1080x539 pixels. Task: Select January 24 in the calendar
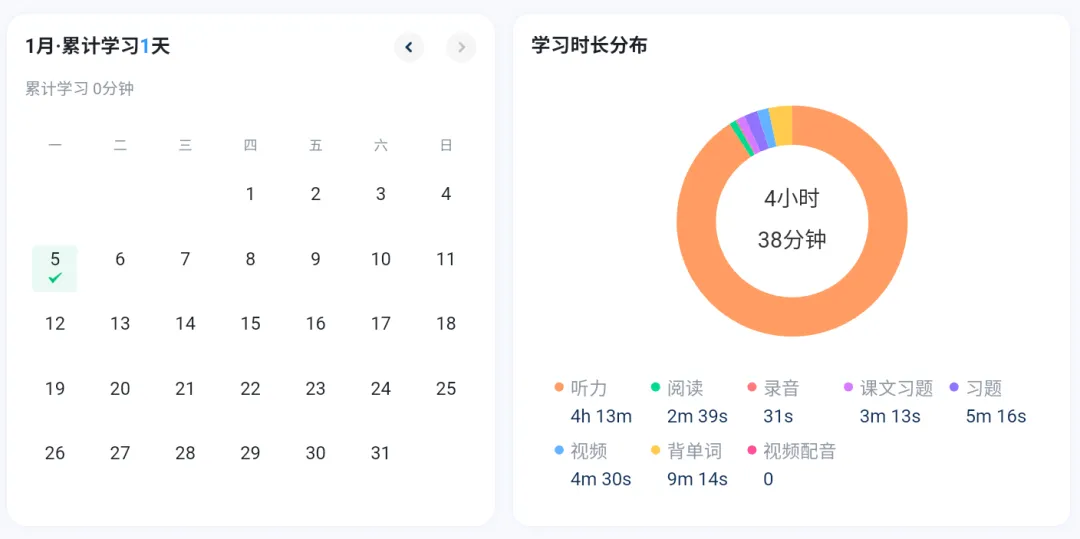(x=381, y=388)
